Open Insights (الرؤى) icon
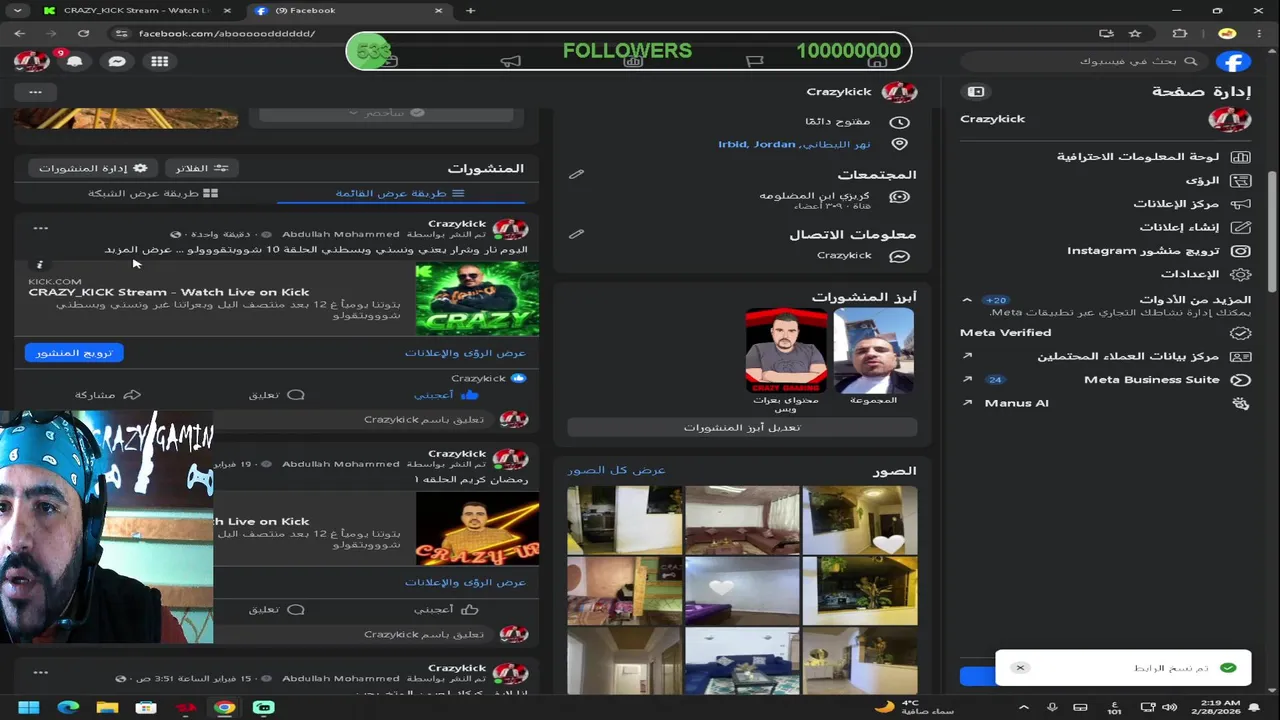The height and width of the screenshot is (720, 1280). pyautogui.click(x=1241, y=181)
